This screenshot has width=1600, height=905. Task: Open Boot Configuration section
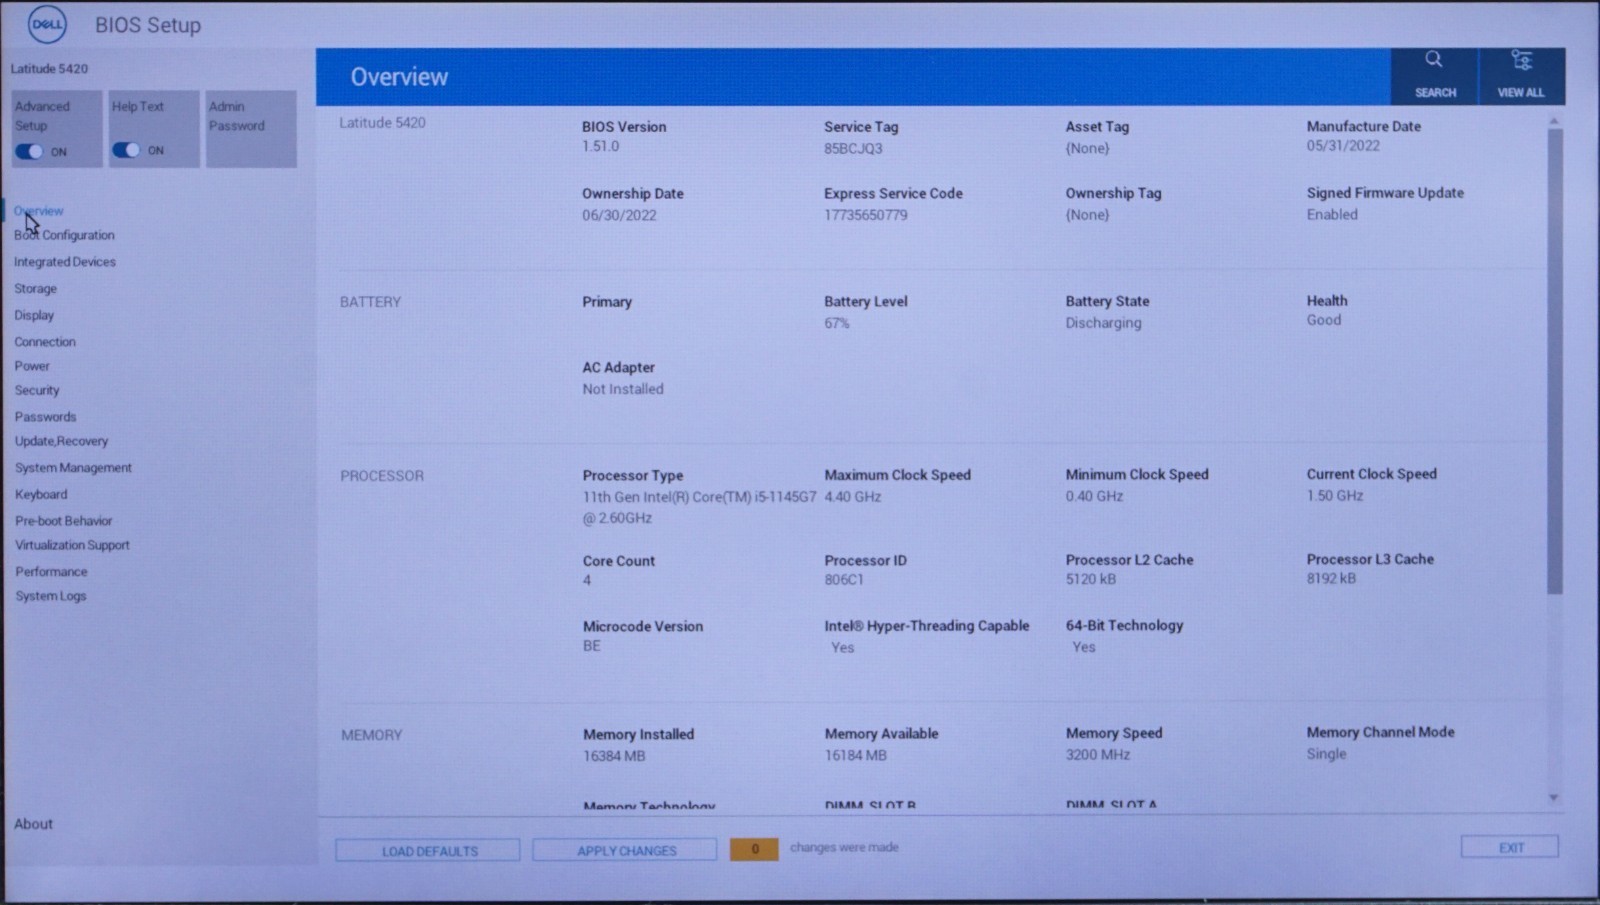coord(64,235)
